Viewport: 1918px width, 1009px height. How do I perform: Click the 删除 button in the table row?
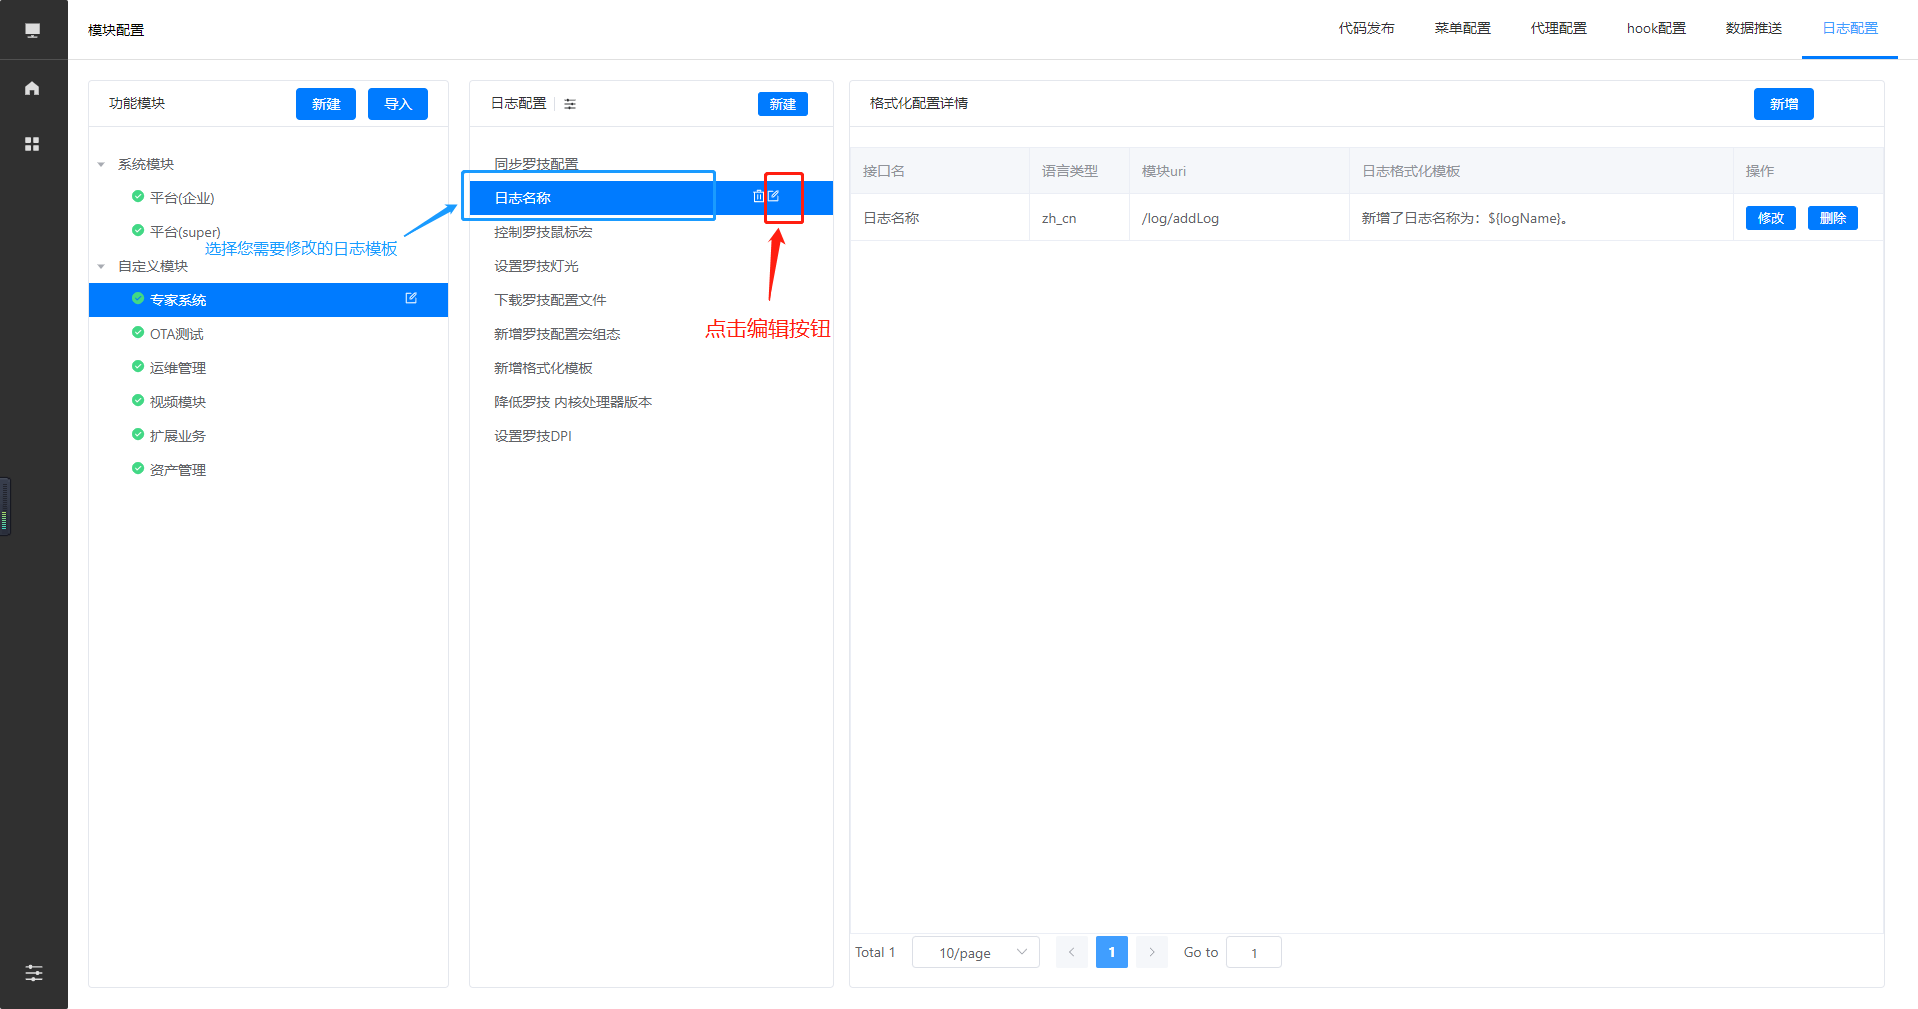(x=1832, y=218)
